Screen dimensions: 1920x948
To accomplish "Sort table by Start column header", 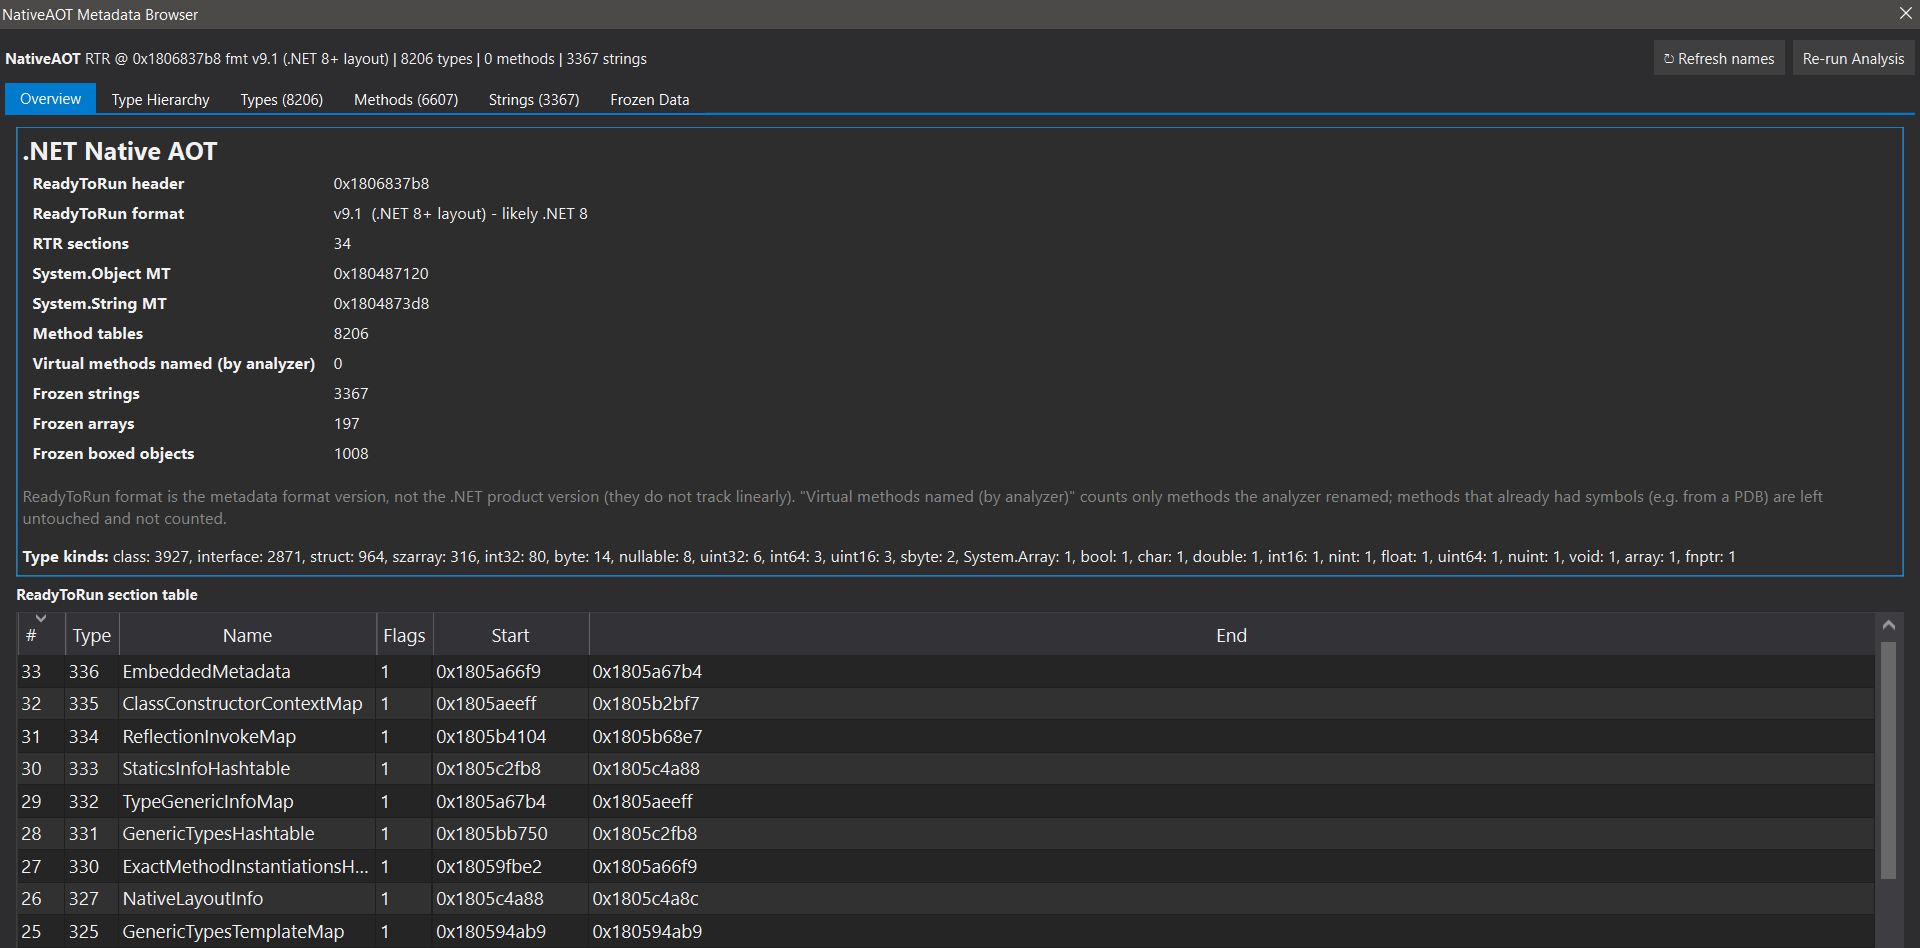I will [x=510, y=635].
